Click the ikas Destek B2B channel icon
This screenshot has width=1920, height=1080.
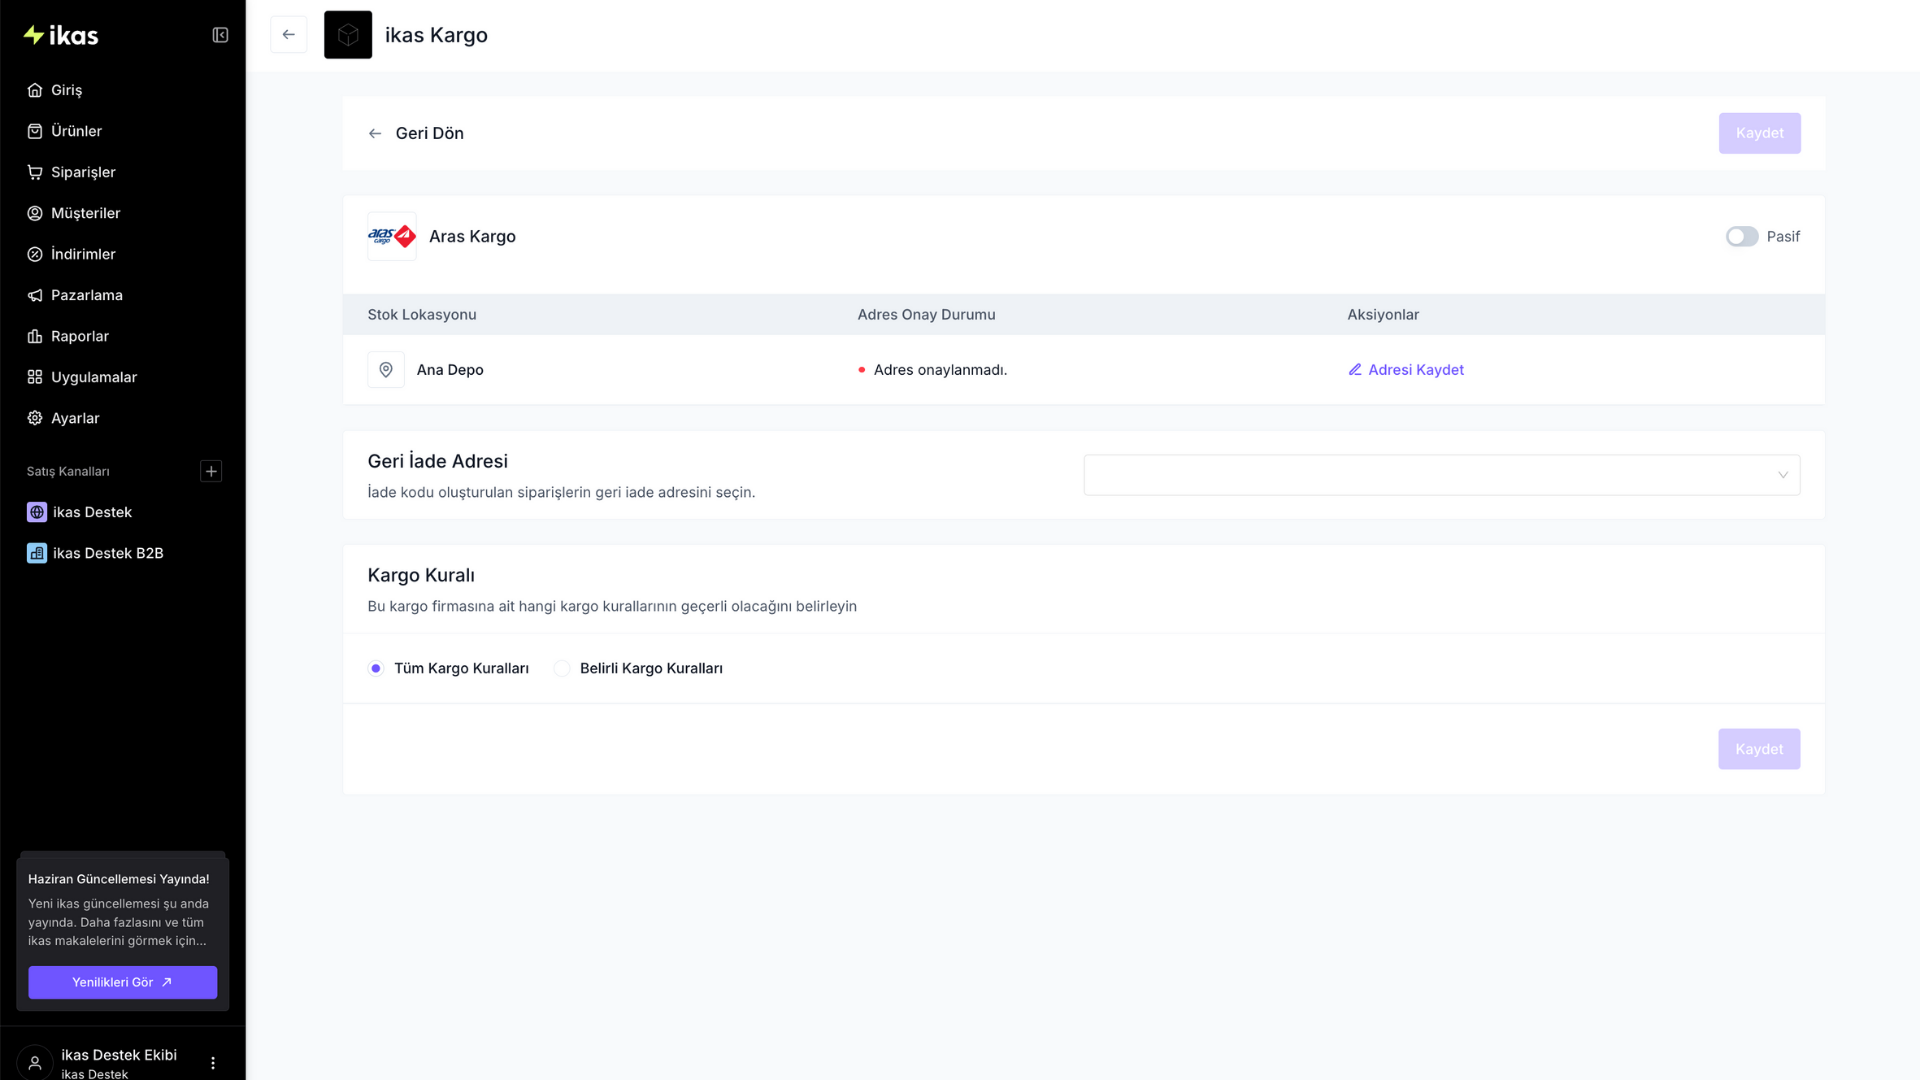coord(37,553)
